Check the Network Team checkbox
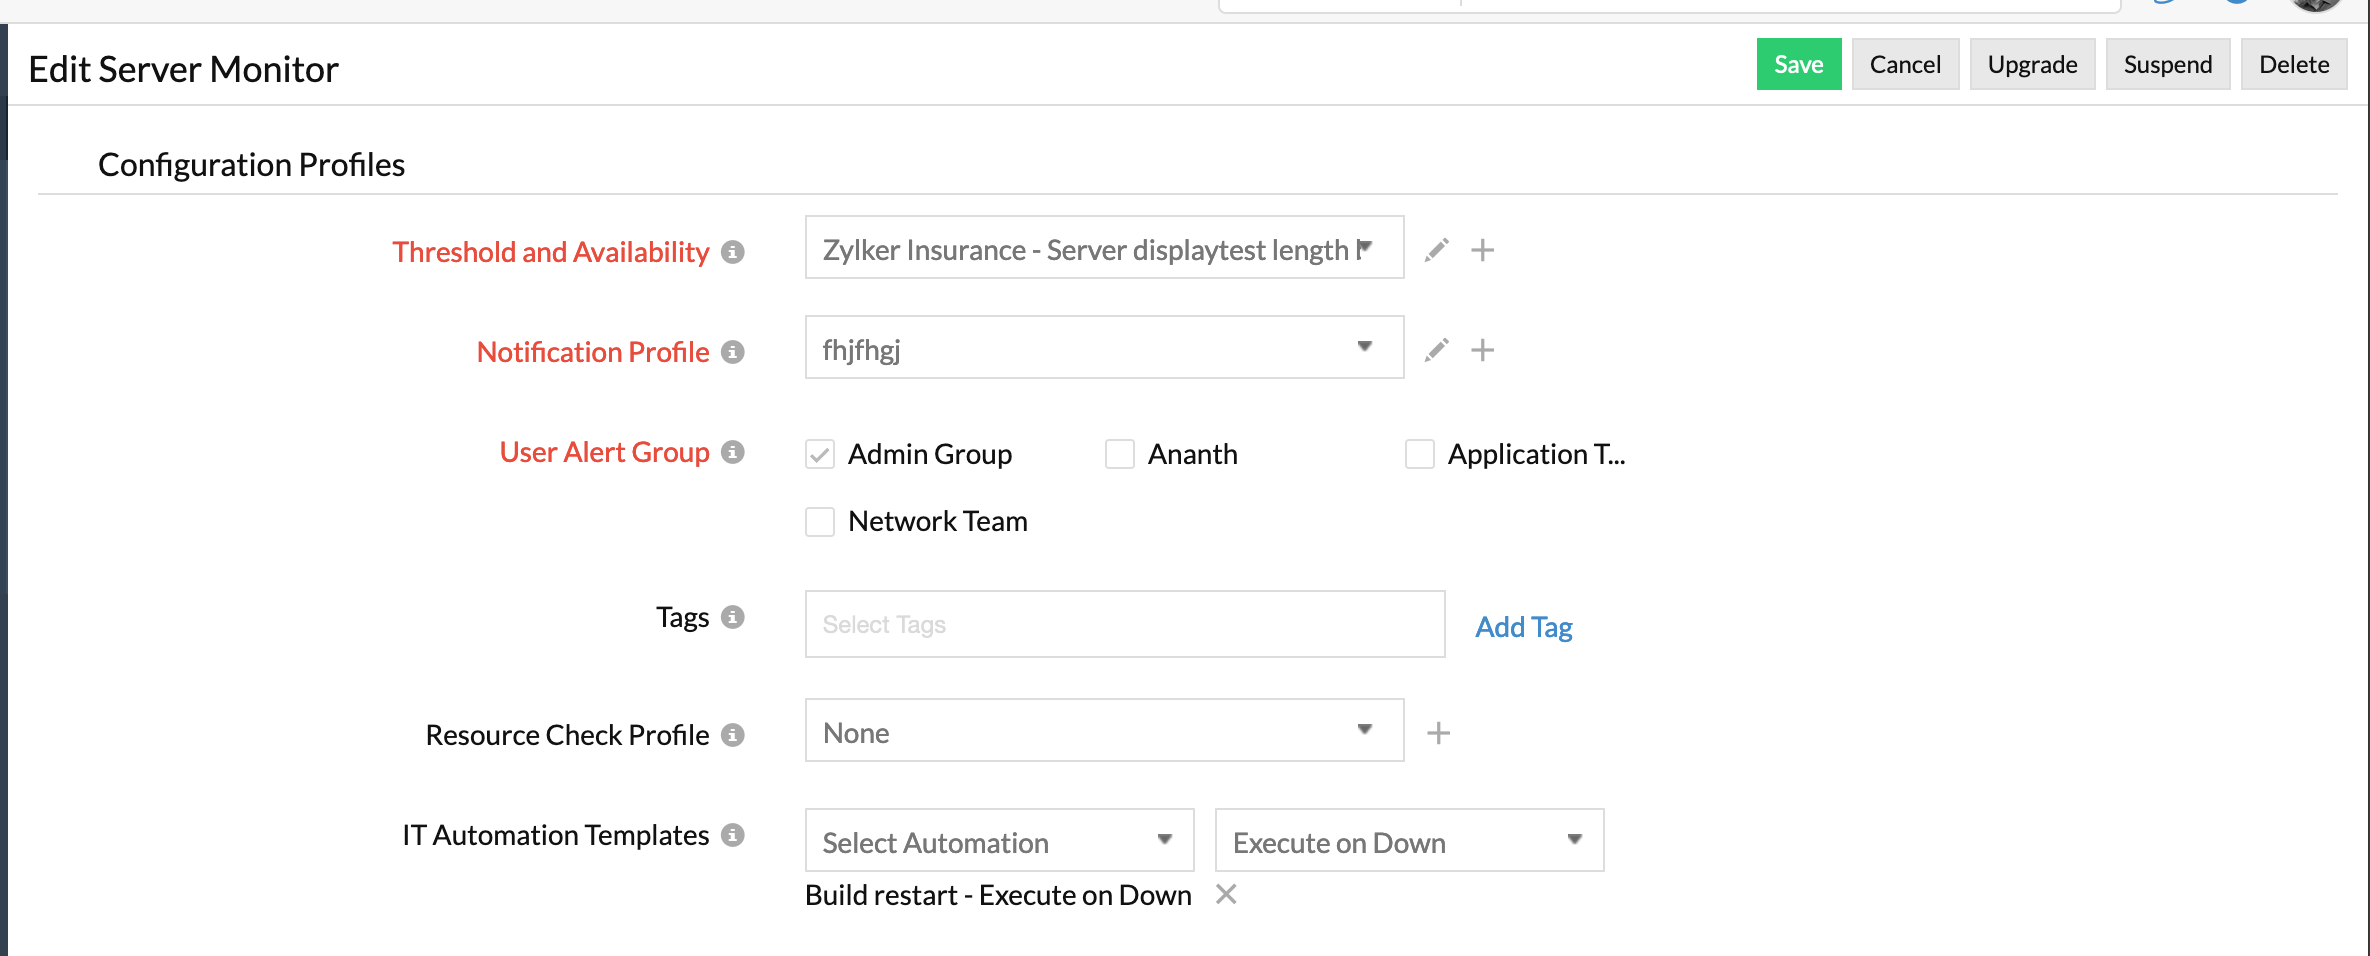This screenshot has height=956, width=2370. coord(820,522)
